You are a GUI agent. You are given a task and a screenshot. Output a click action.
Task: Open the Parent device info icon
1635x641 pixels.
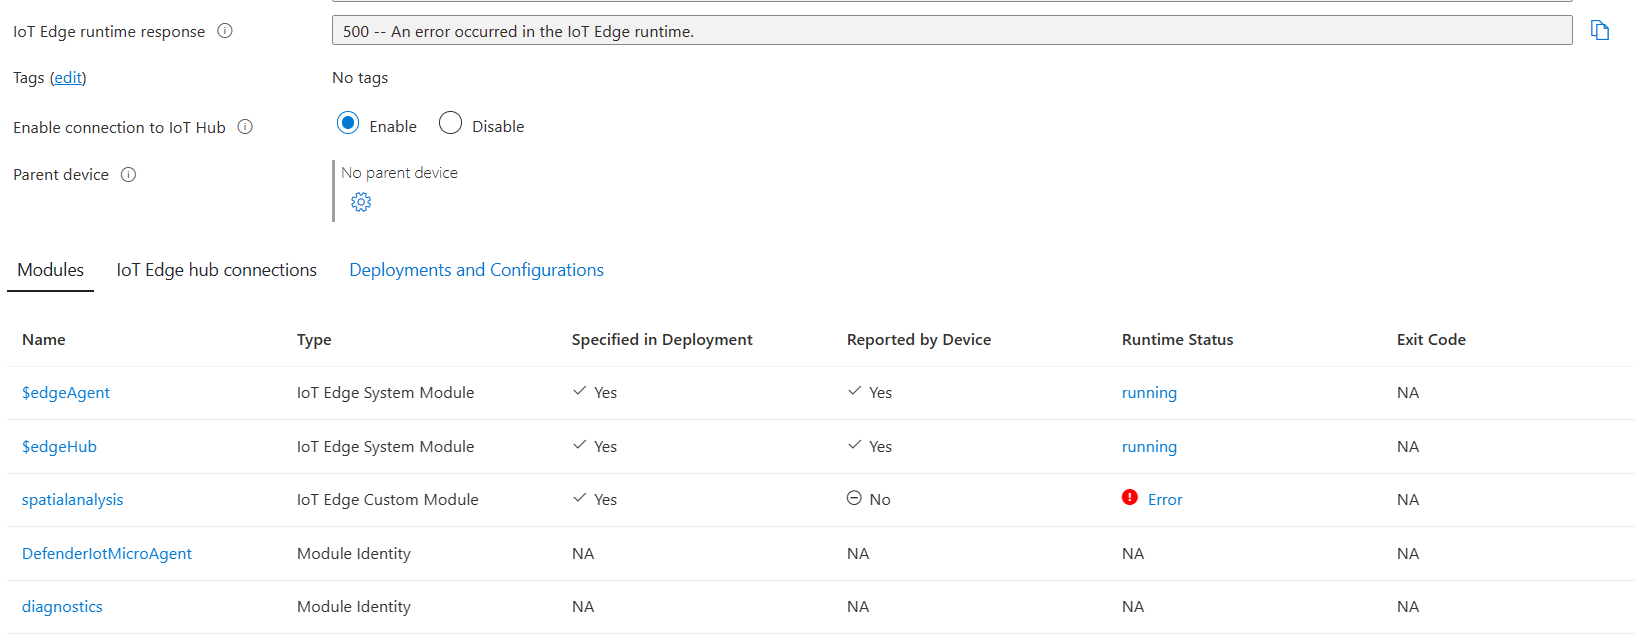coord(128,174)
